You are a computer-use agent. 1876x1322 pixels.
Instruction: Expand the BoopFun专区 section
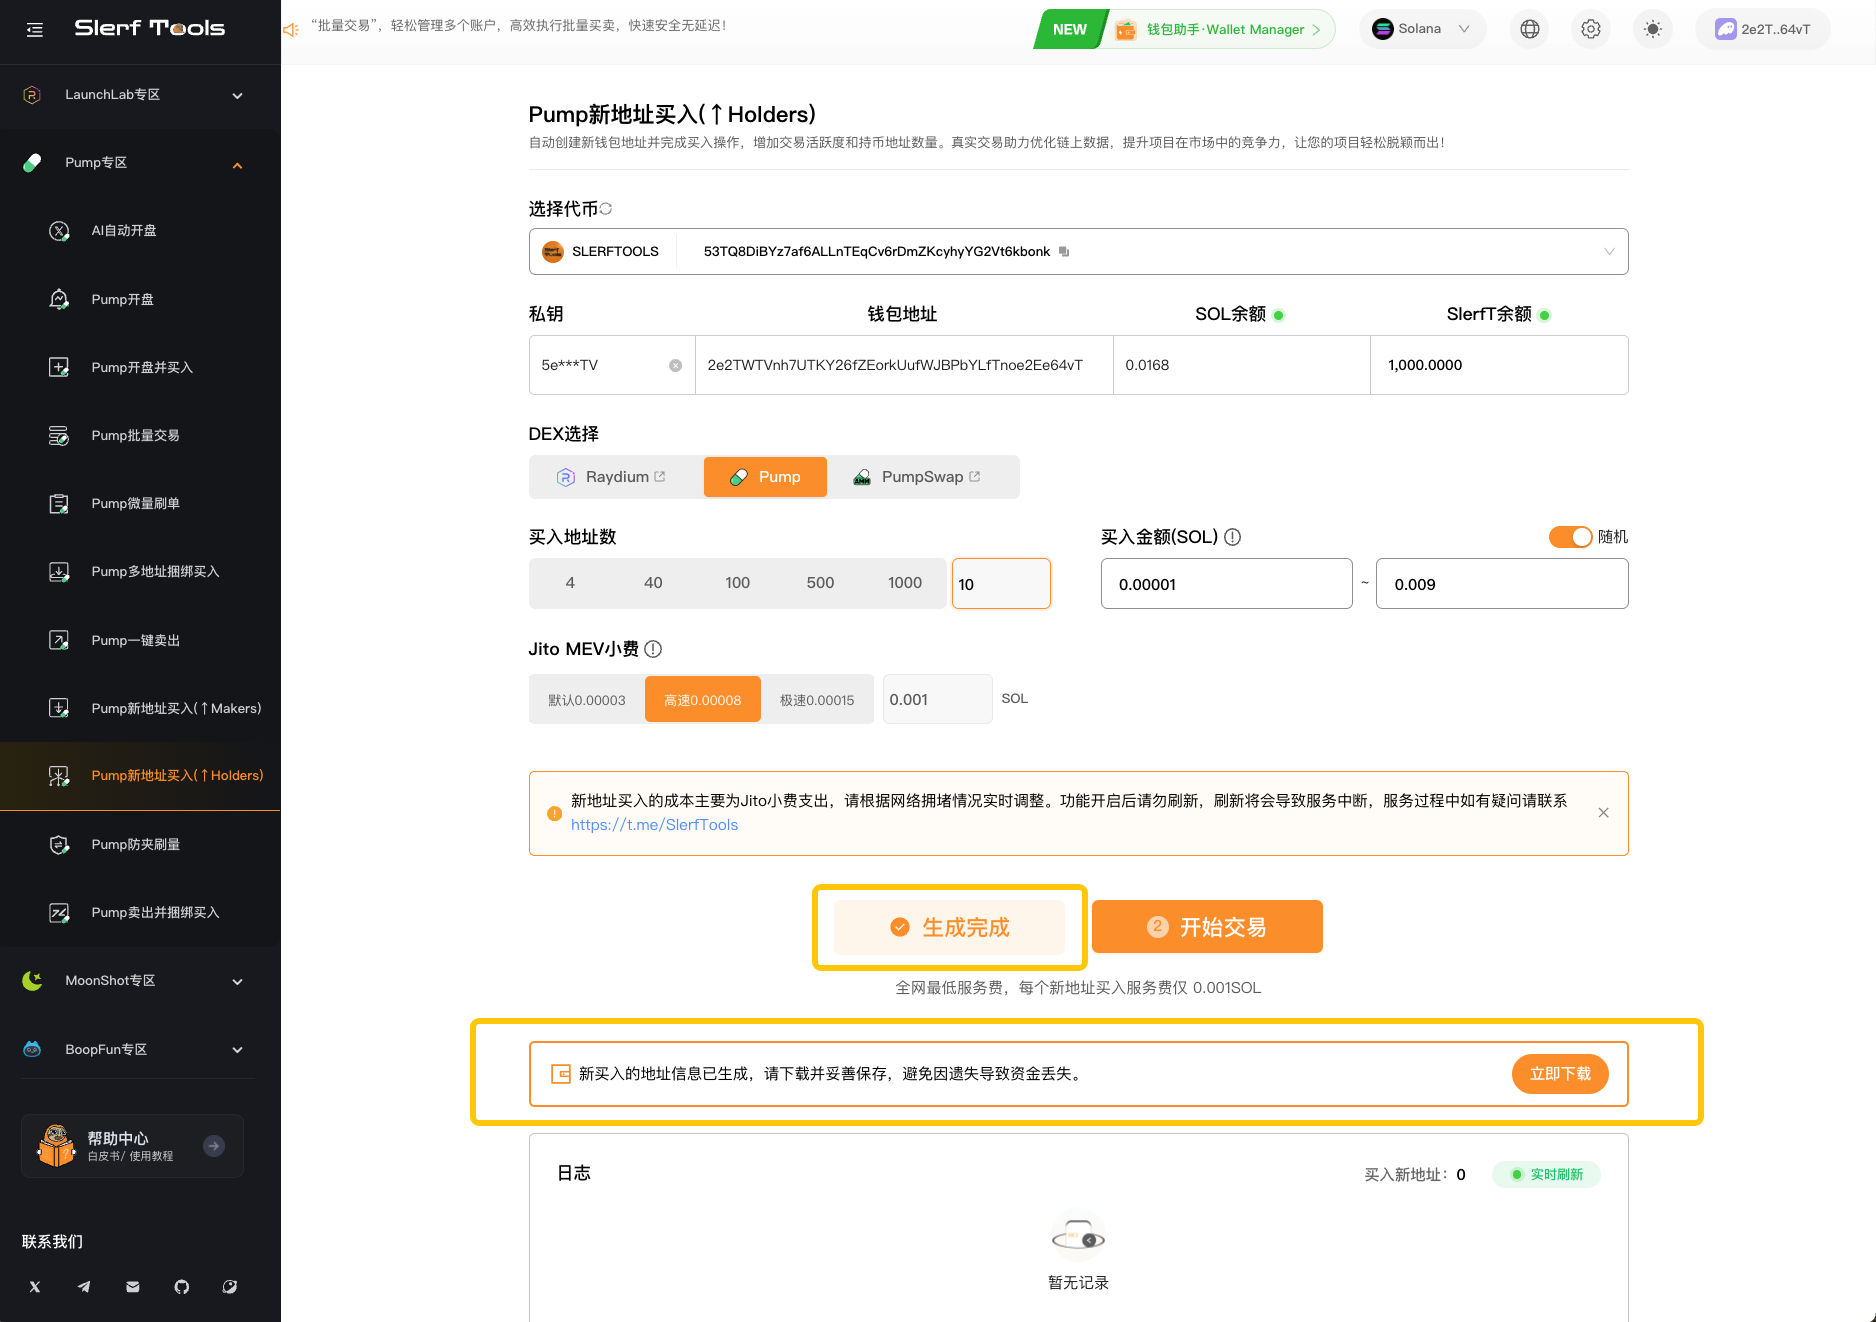140,1050
